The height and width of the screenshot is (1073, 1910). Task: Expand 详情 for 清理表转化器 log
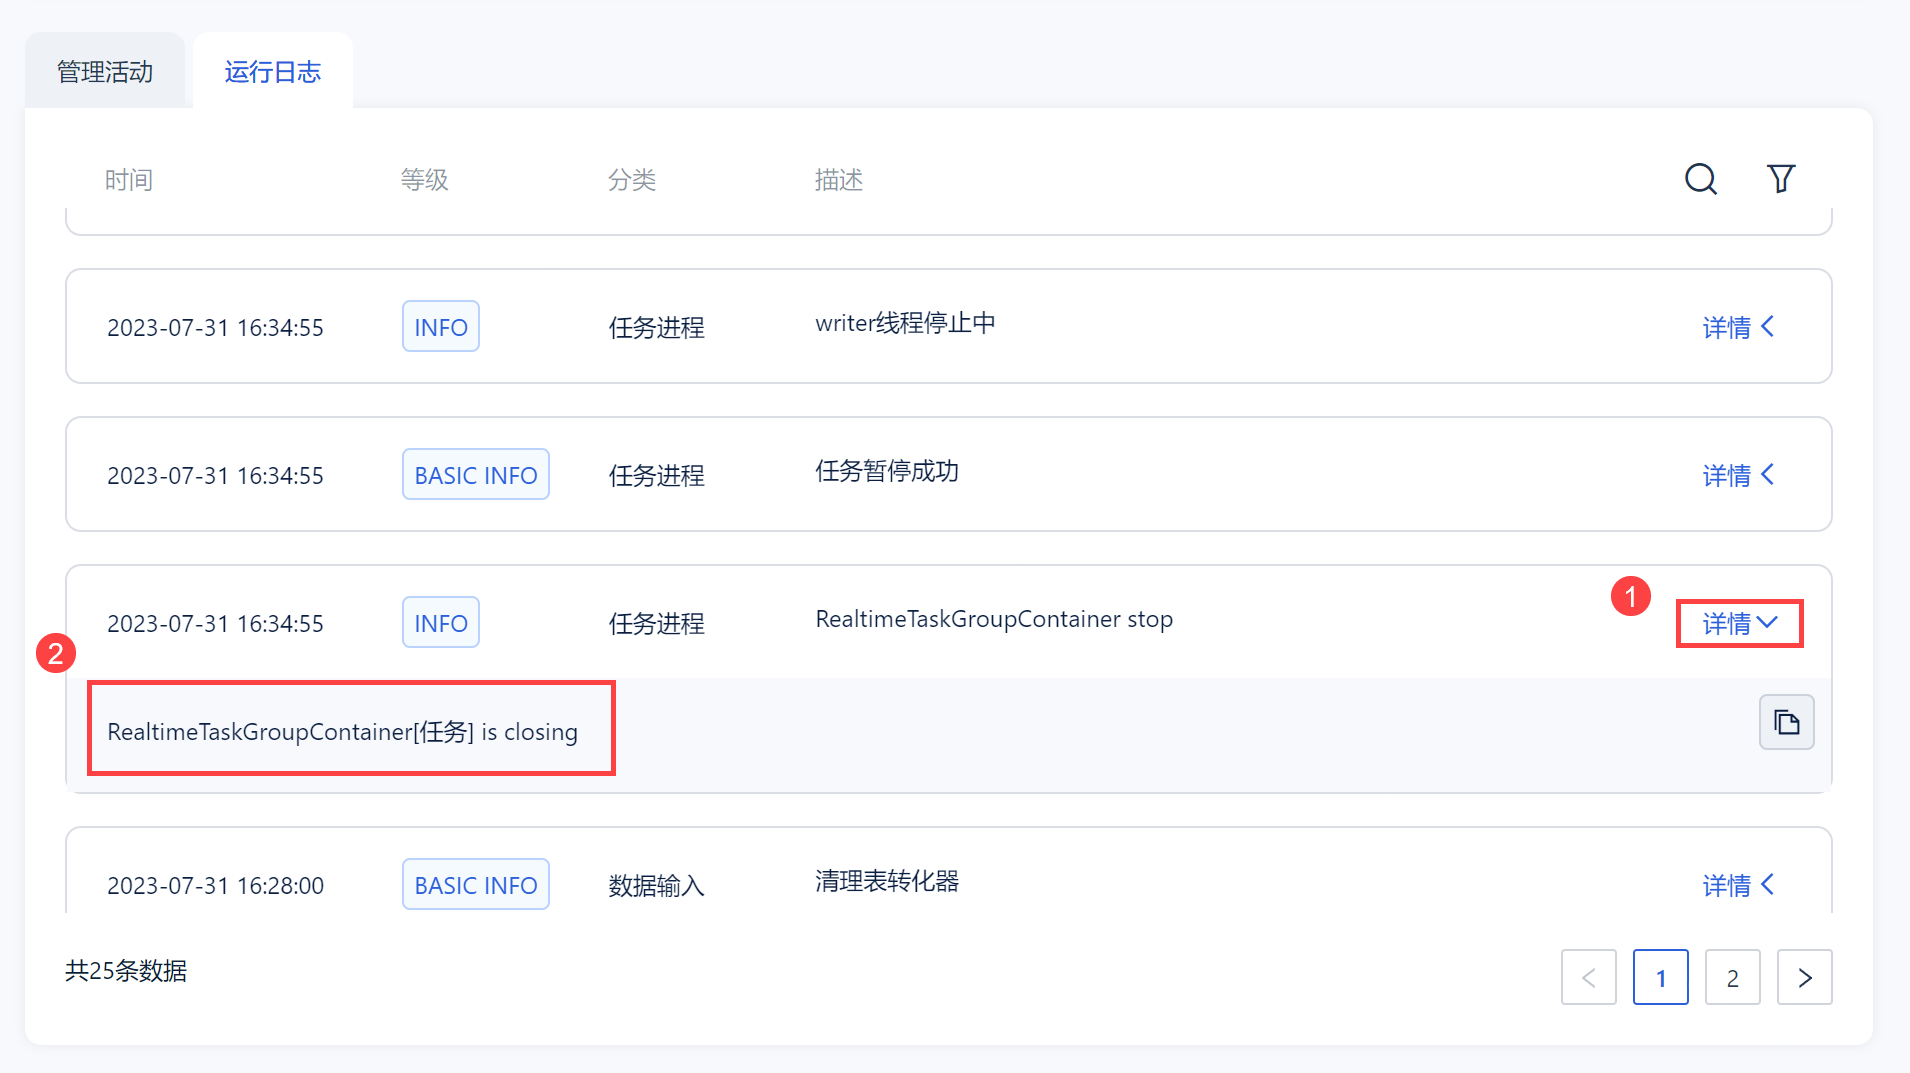click(1738, 885)
